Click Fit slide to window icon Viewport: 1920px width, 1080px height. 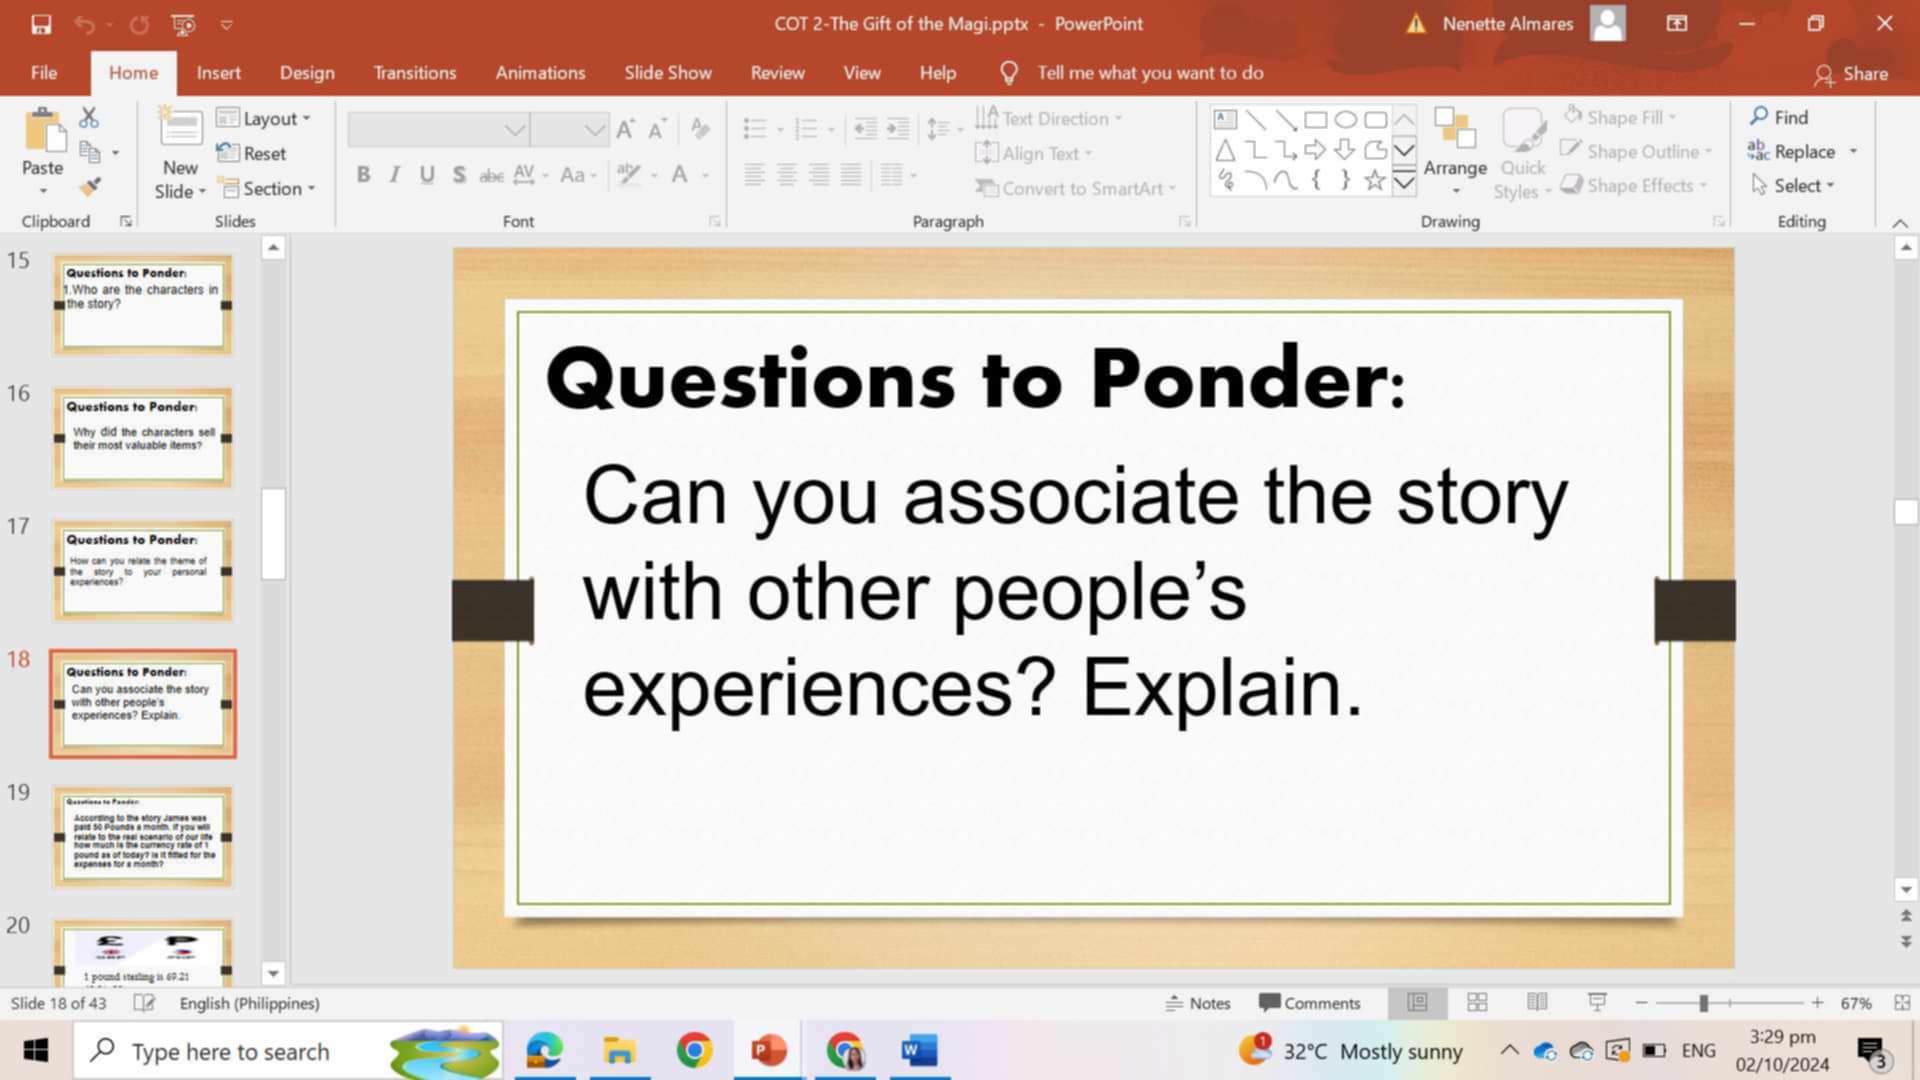click(x=1902, y=1002)
